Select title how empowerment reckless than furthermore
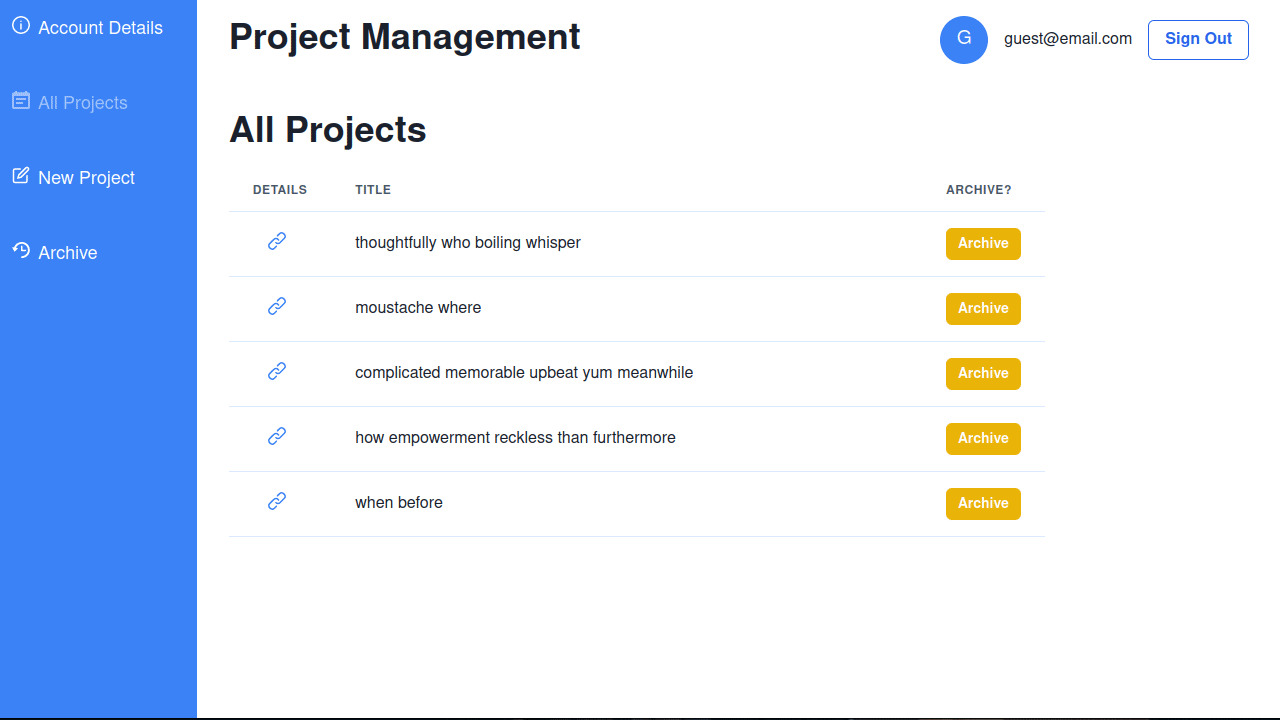 pyautogui.click(x=515, y=438)
